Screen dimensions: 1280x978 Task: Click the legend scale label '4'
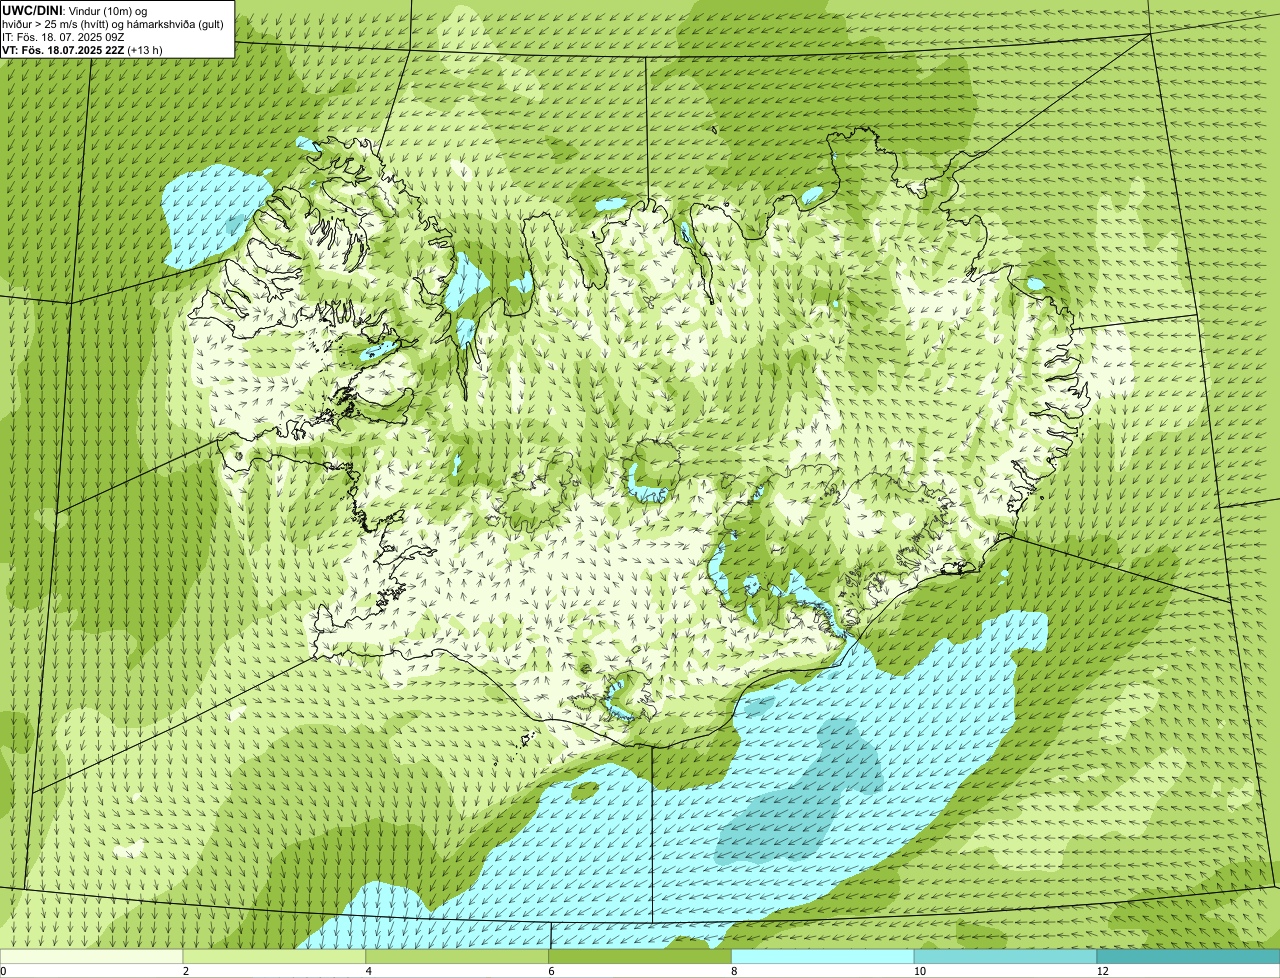[x=369, y=971]
